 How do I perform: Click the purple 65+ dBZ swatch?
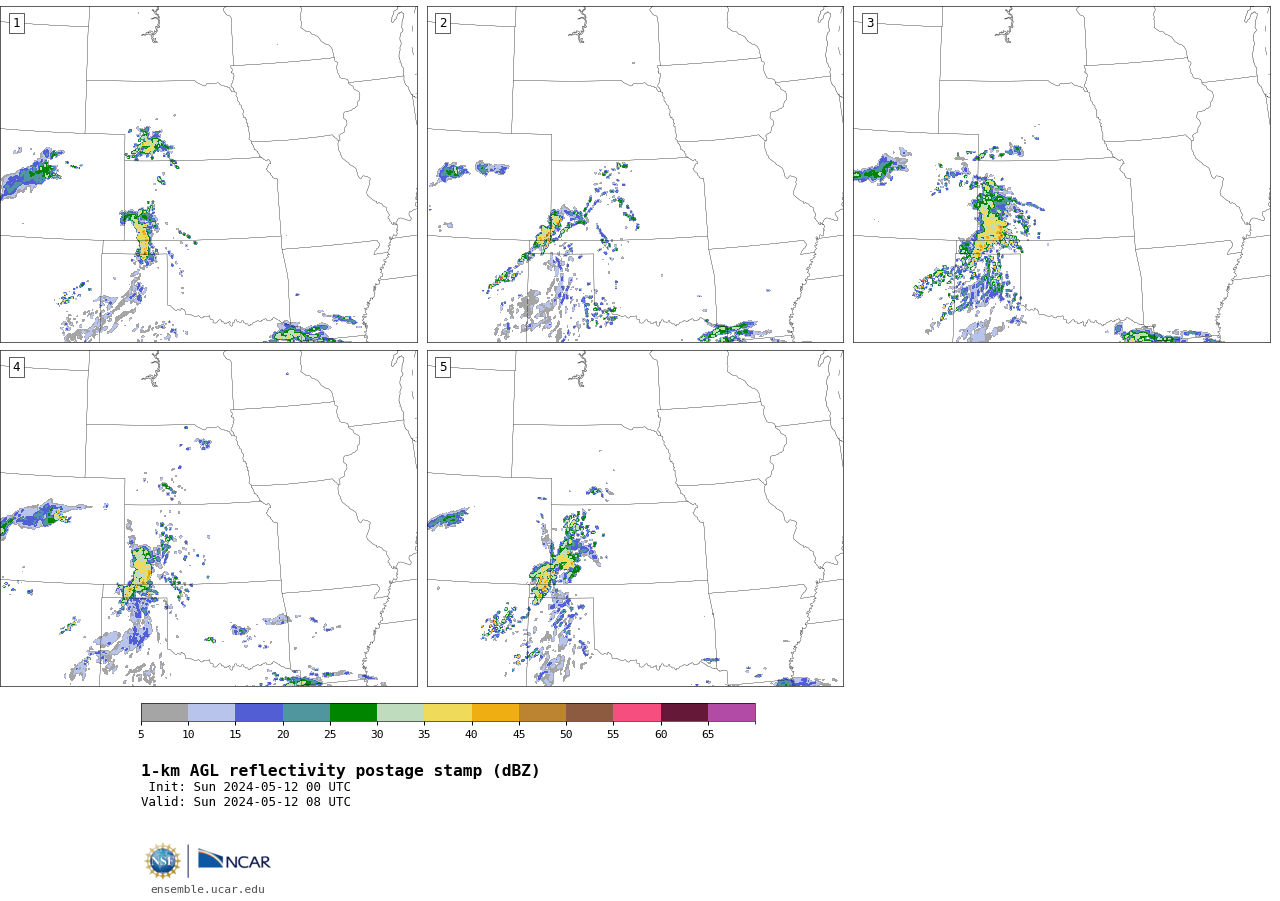731,712
